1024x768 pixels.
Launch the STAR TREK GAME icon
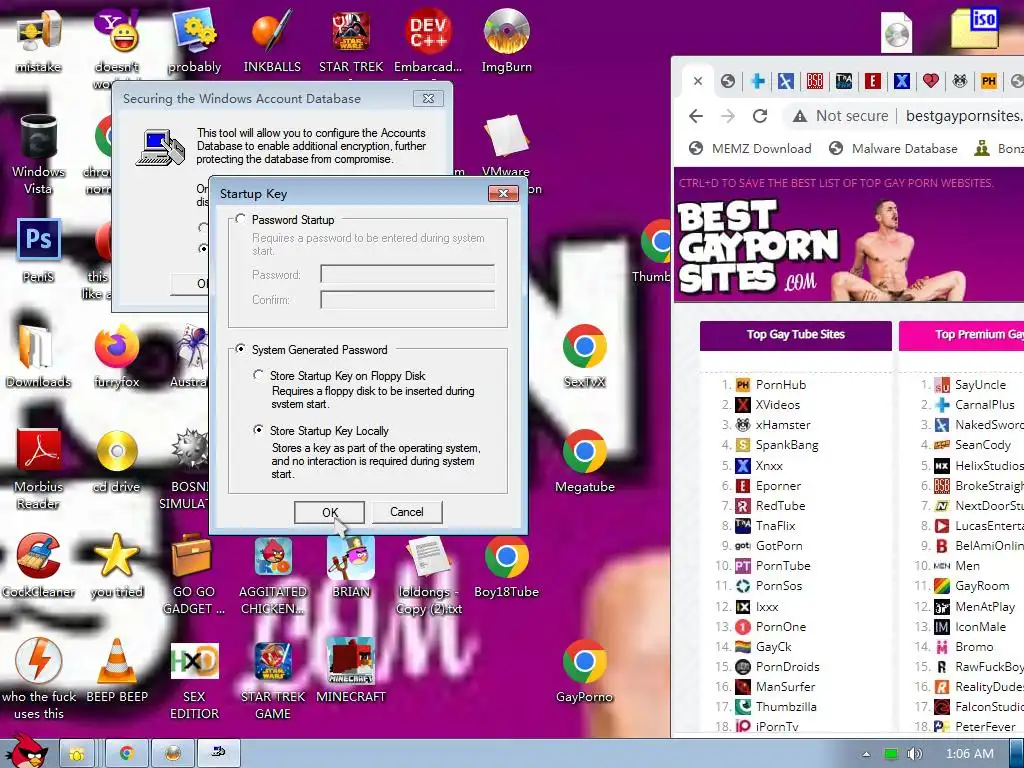[x=272, y=679]
